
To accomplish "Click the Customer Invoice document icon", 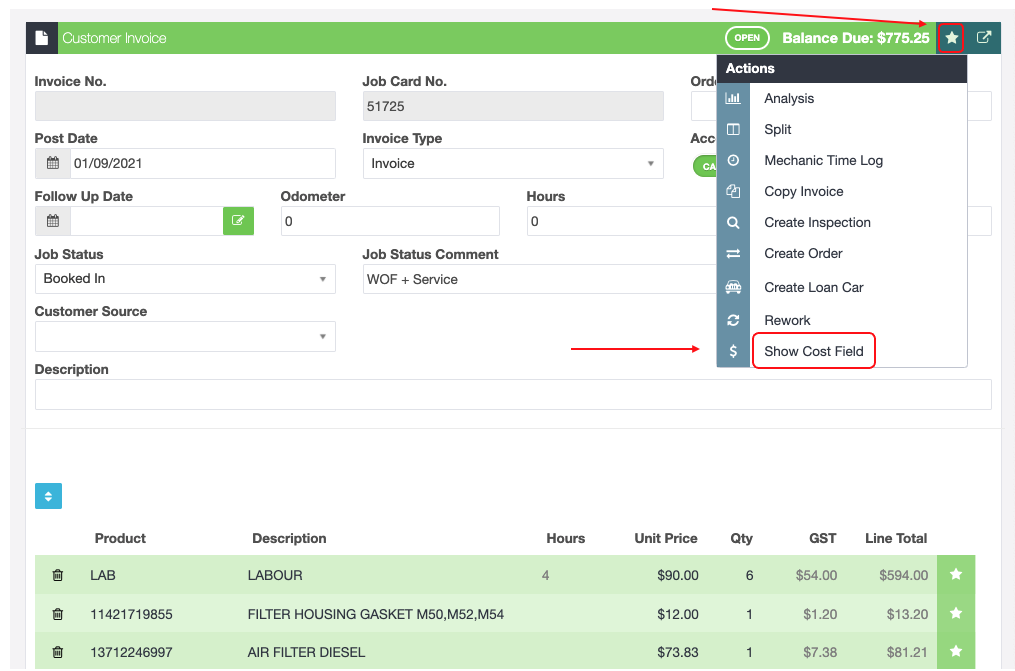I will (x=41, y=38).
